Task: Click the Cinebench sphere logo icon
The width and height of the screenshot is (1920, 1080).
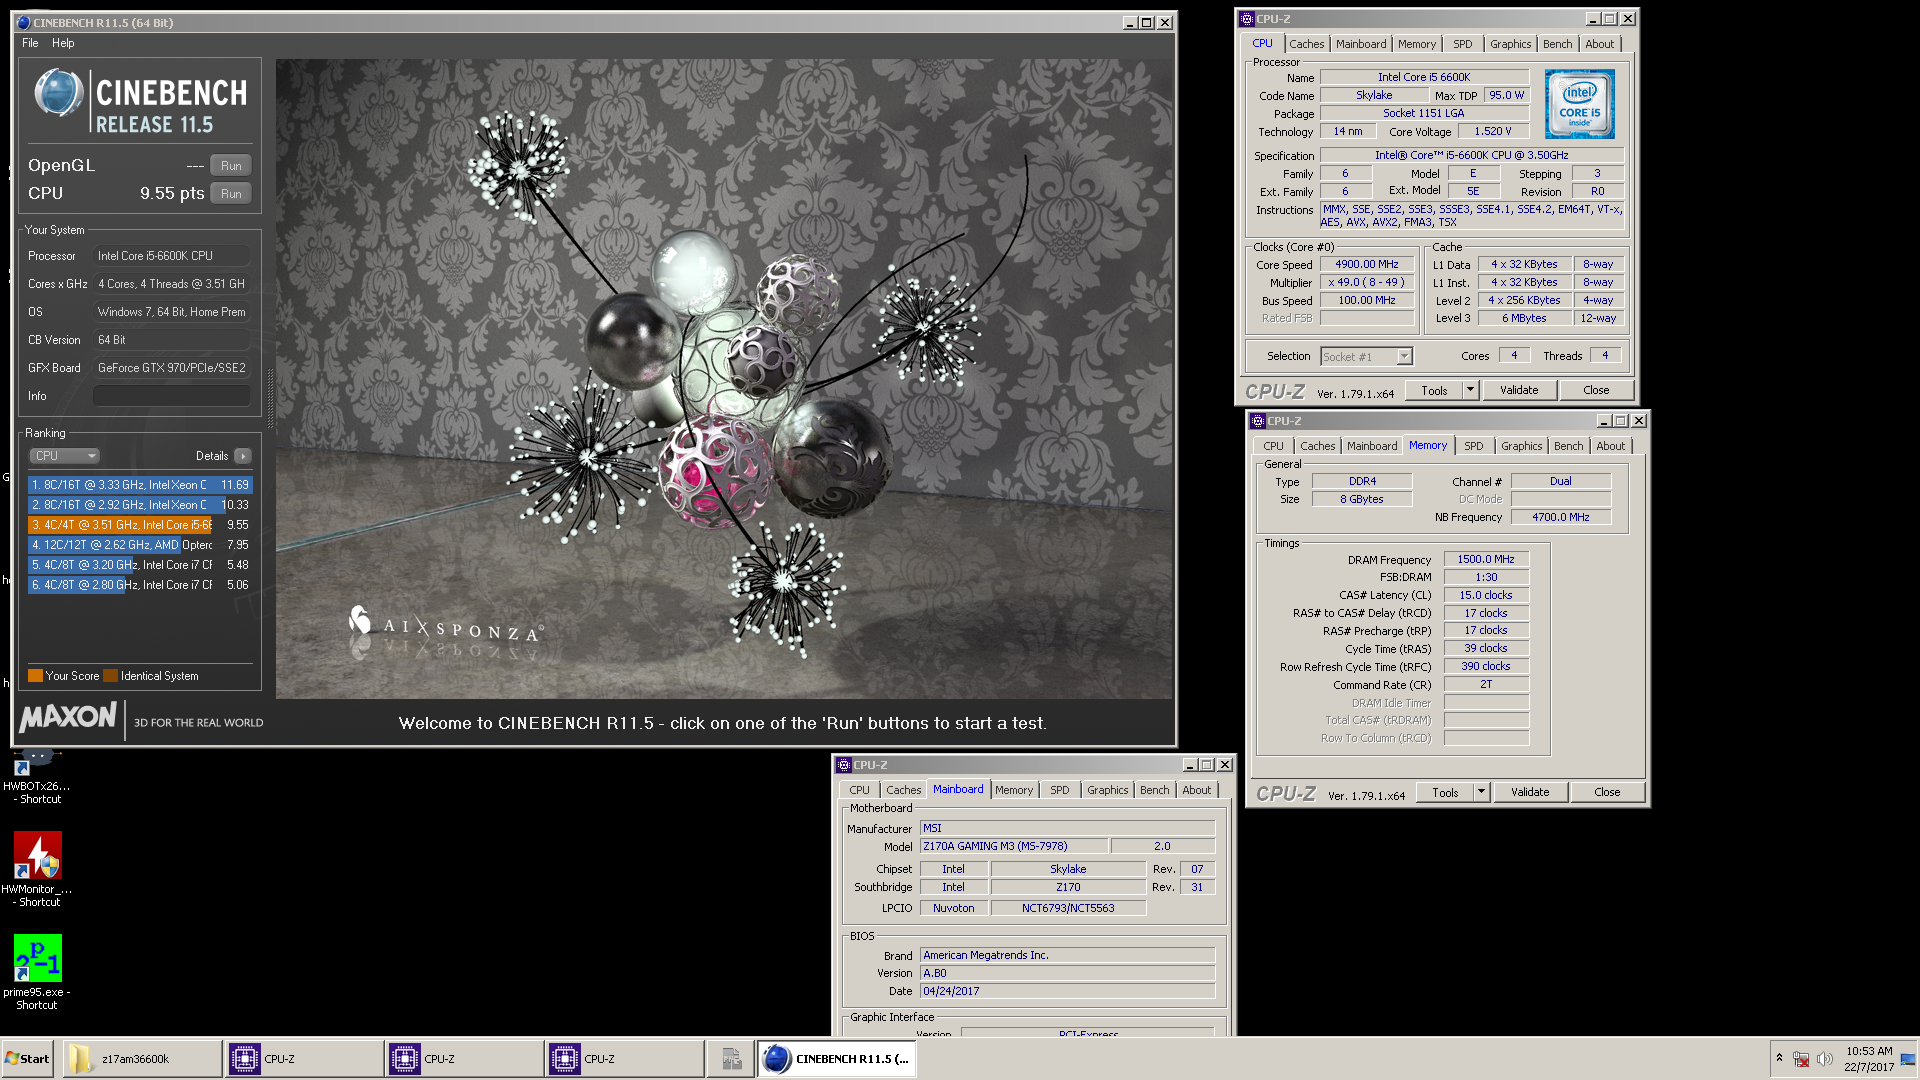Action: (59, 93)
